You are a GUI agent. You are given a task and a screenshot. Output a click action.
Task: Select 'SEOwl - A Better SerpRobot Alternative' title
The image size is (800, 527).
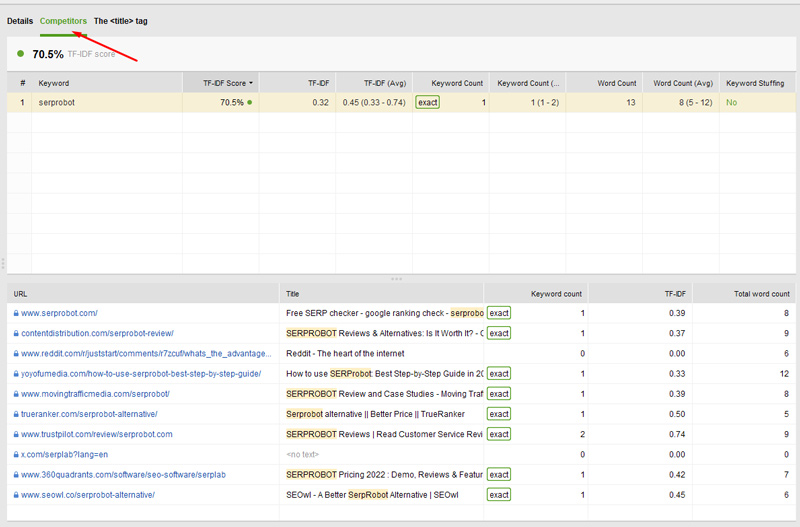pyautogui.click(x=372, y=495)
